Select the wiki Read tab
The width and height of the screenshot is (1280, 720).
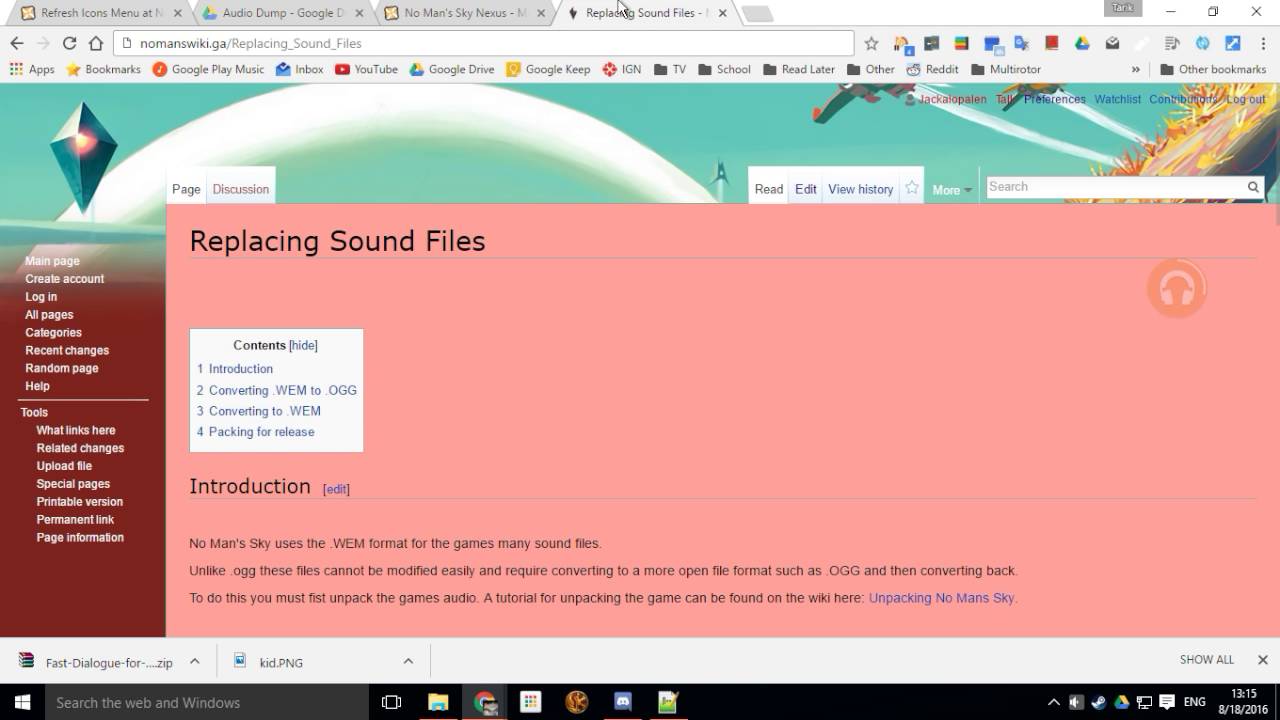[x=769, y=189]
